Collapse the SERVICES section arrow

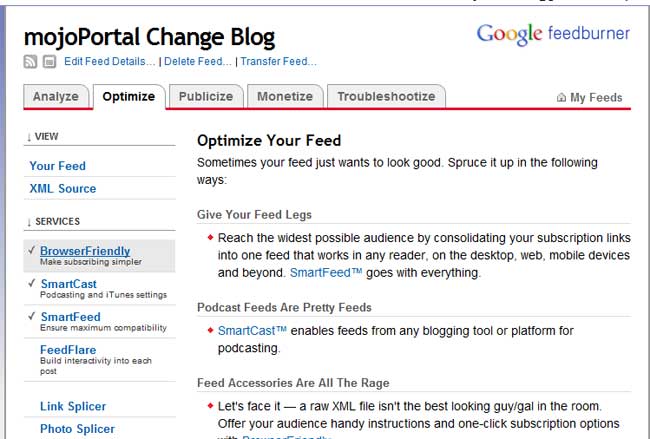pos(29,221)
